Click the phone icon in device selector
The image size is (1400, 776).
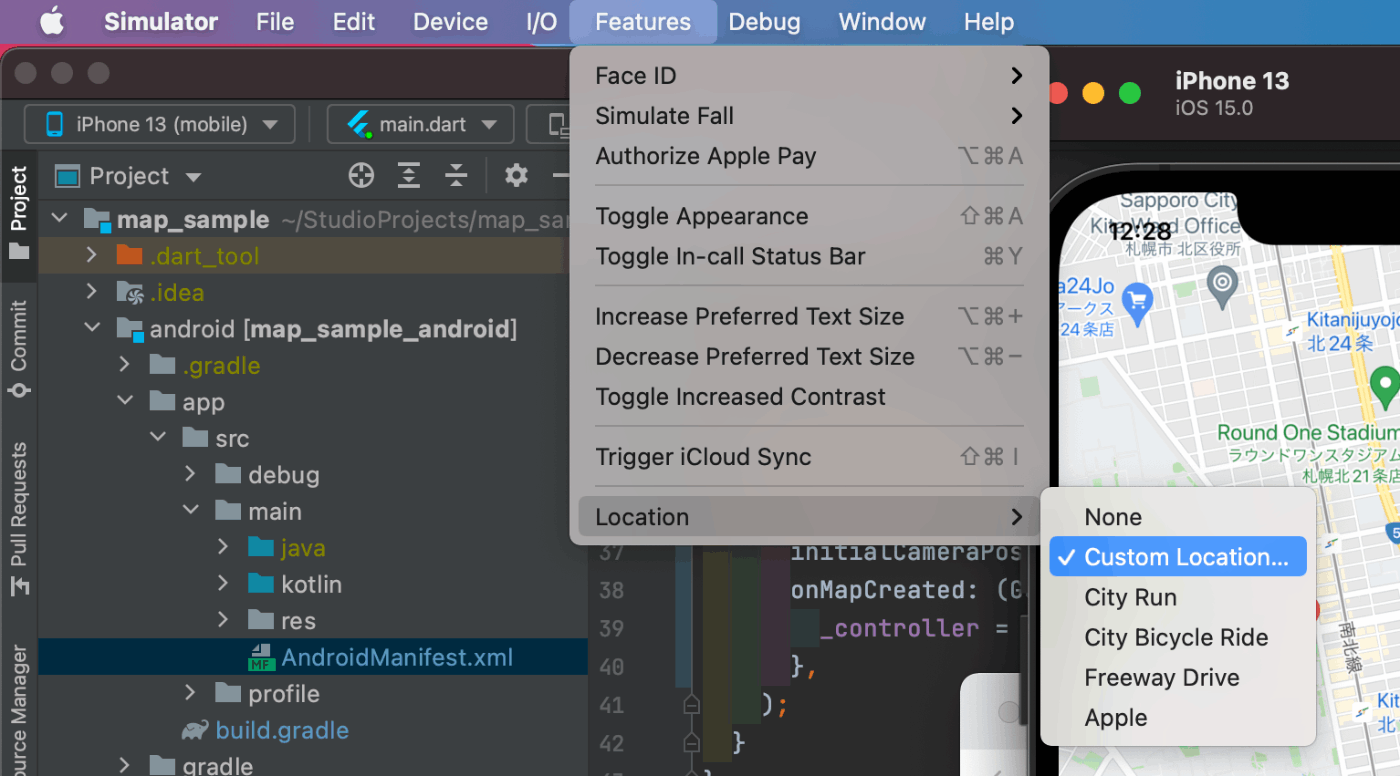55,124
